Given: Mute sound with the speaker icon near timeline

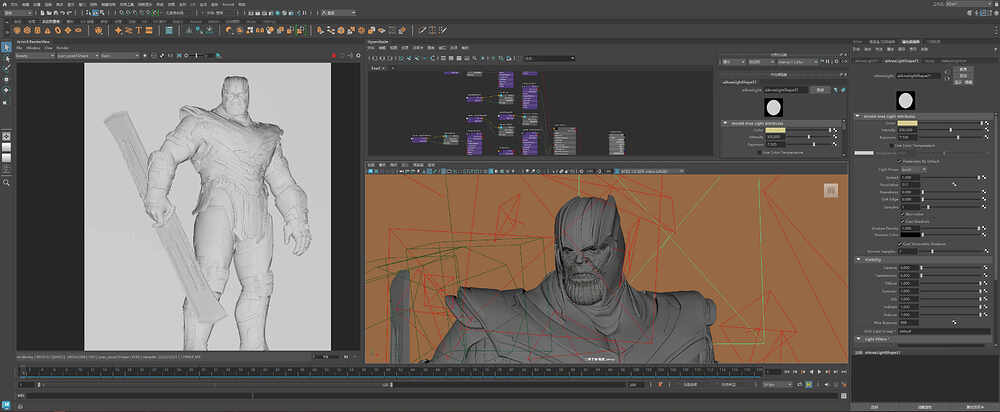Looking at the screenshot, I should pos(827,385).
